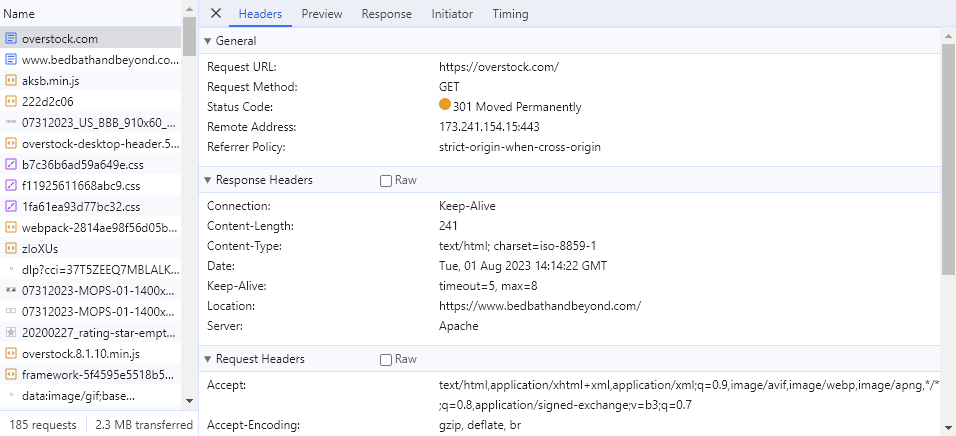Select the webpack-2814ae98f56d05b request
The height and width of the screenshot is (436, 956).
coord(91,227)
